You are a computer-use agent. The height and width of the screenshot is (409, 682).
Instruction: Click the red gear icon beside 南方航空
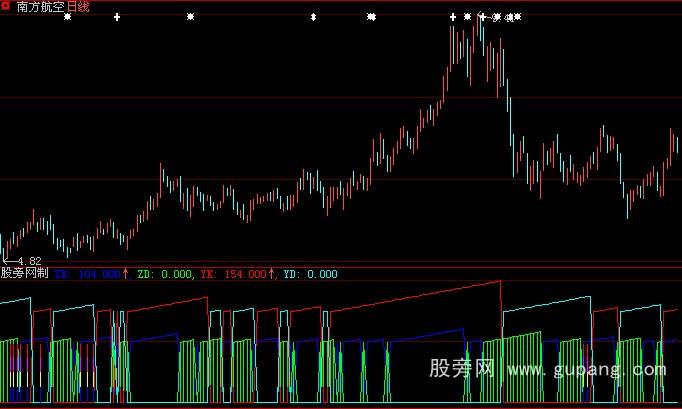[x=6, y=6]
